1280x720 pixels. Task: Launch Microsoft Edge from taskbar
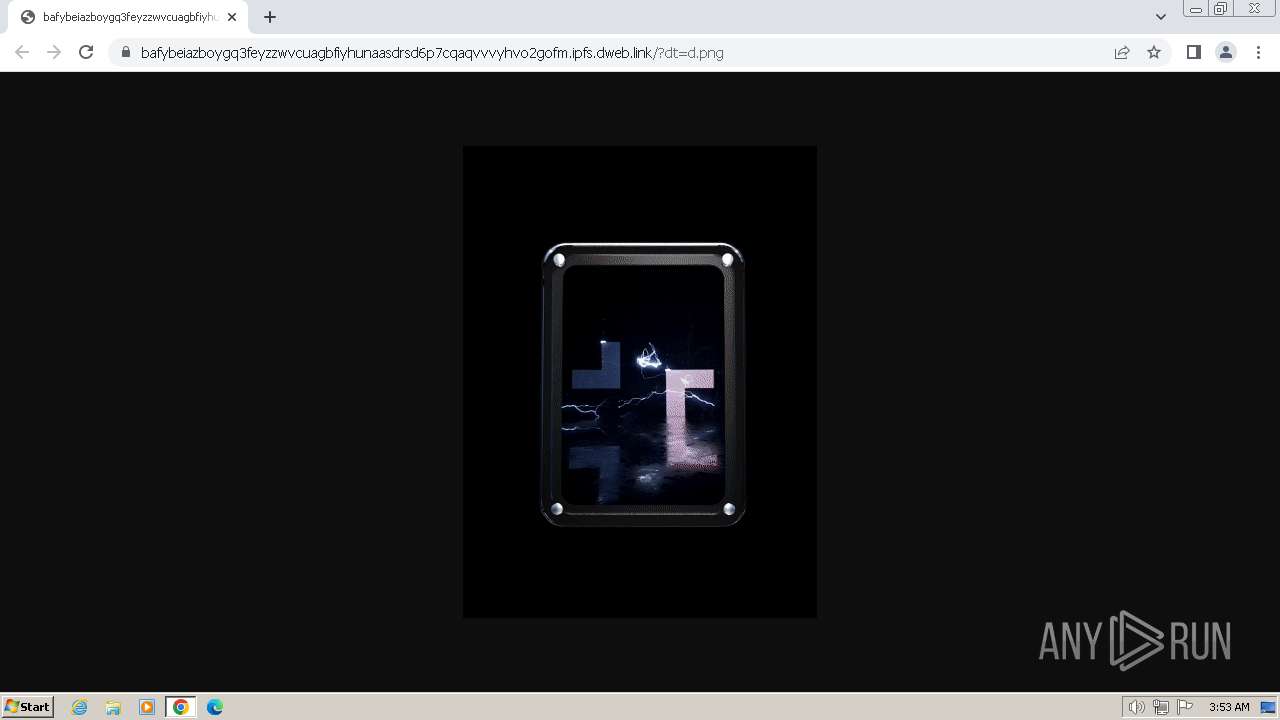coord(215,707)
